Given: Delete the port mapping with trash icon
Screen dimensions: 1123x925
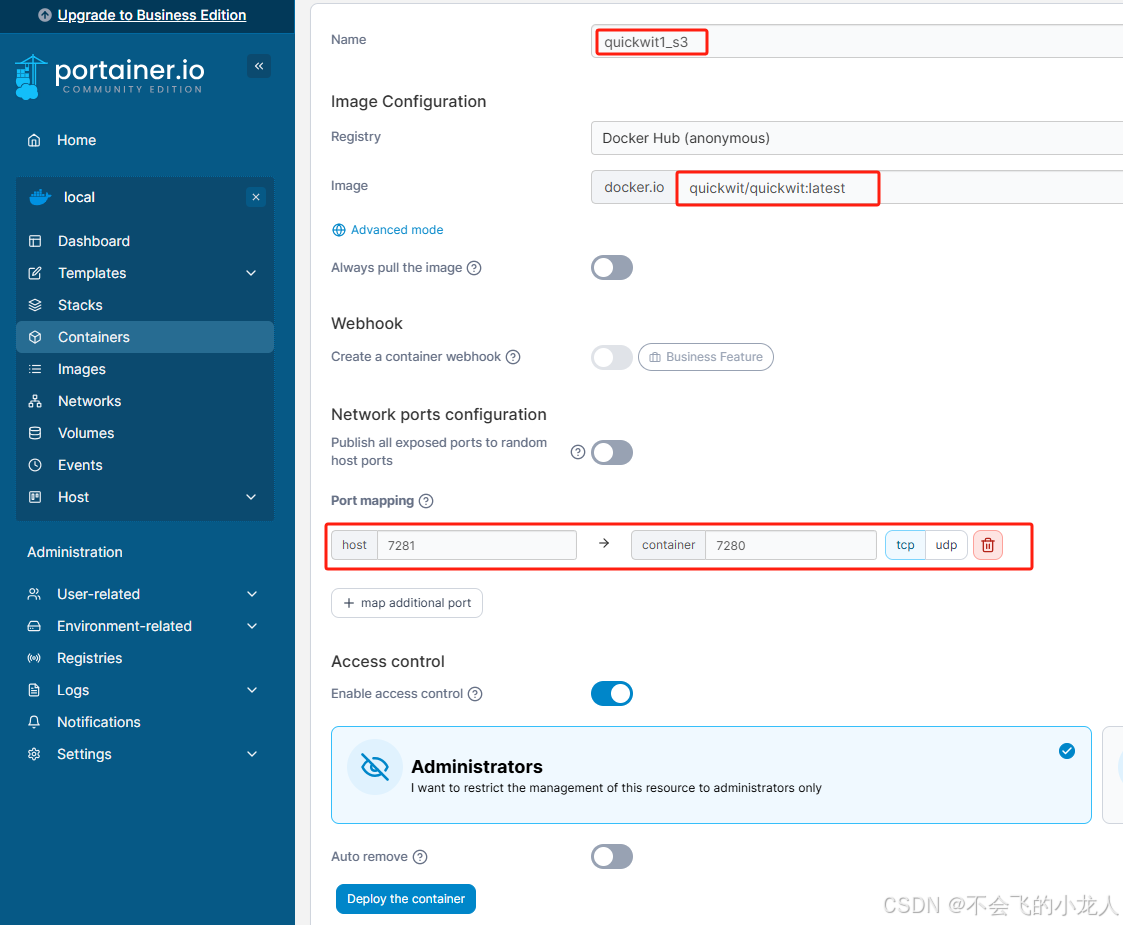Looking at the screenshot, I should (x=988, y=545).
